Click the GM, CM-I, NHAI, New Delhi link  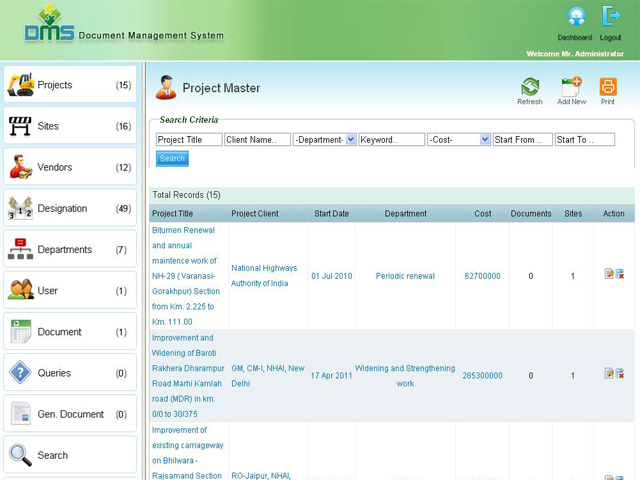268,376
